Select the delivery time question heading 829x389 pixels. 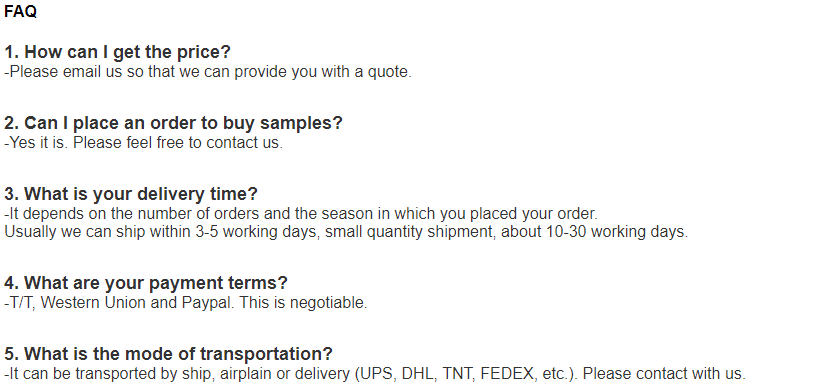[x=131, y=193]
